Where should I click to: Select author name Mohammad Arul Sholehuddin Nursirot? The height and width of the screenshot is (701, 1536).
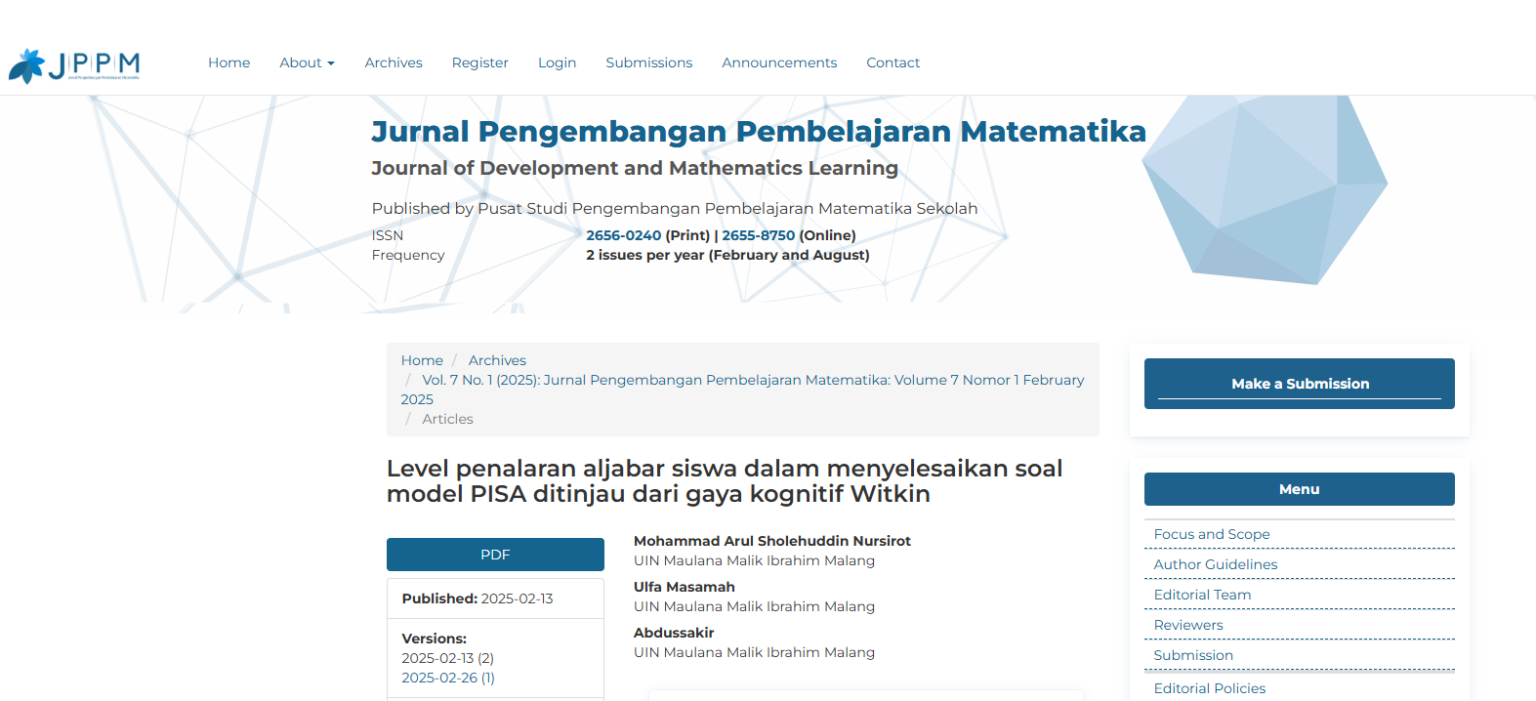pyautogui.click(x=772, y=541)
